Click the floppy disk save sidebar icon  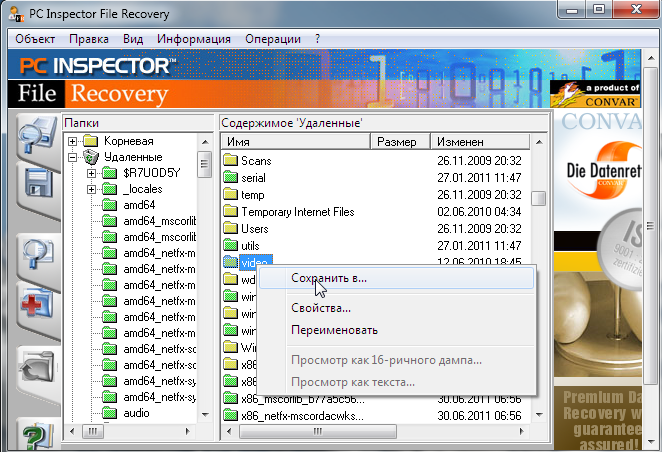coord(38,184)
